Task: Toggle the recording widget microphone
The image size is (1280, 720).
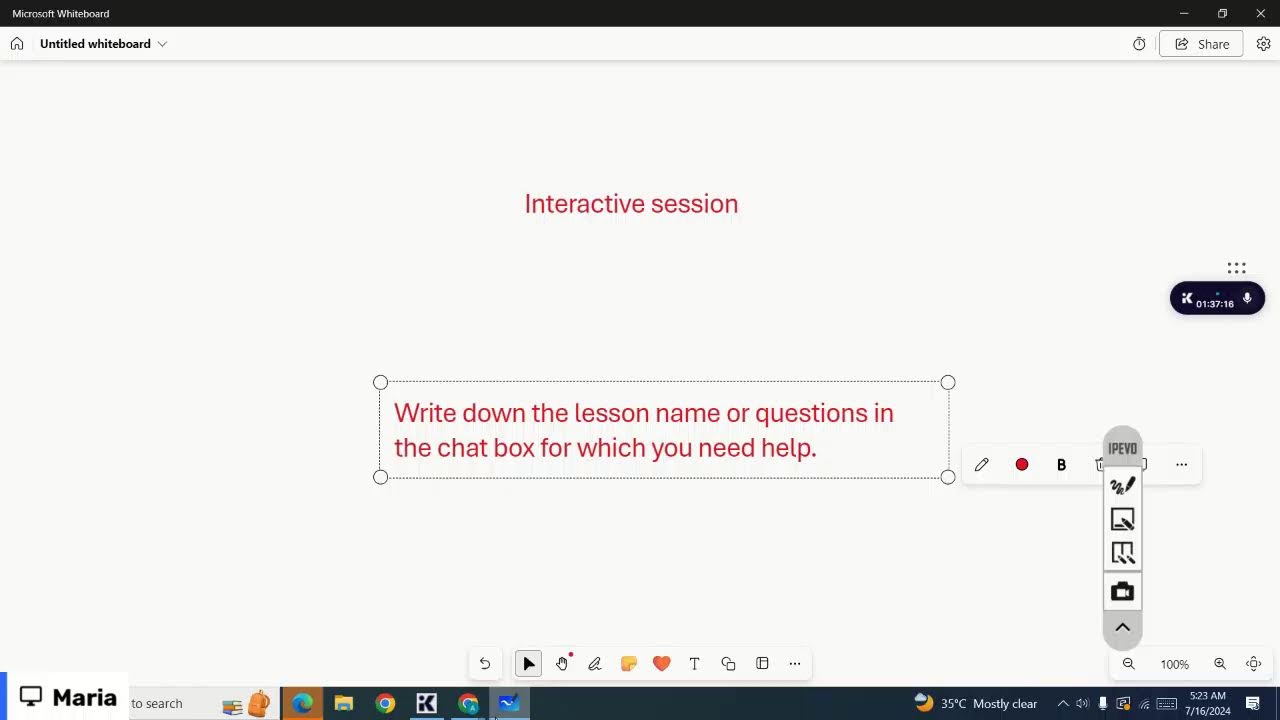Action: pos(1247,298)
